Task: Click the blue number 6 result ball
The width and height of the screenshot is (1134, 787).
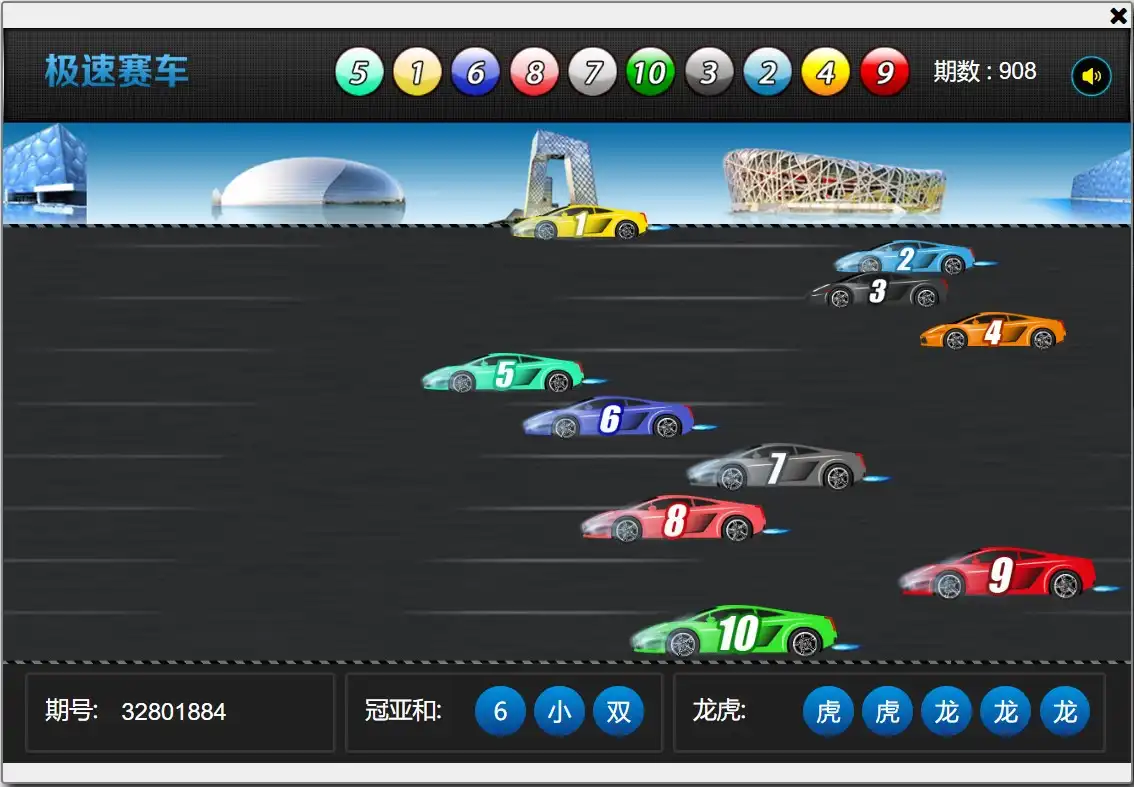Action: 475,73
